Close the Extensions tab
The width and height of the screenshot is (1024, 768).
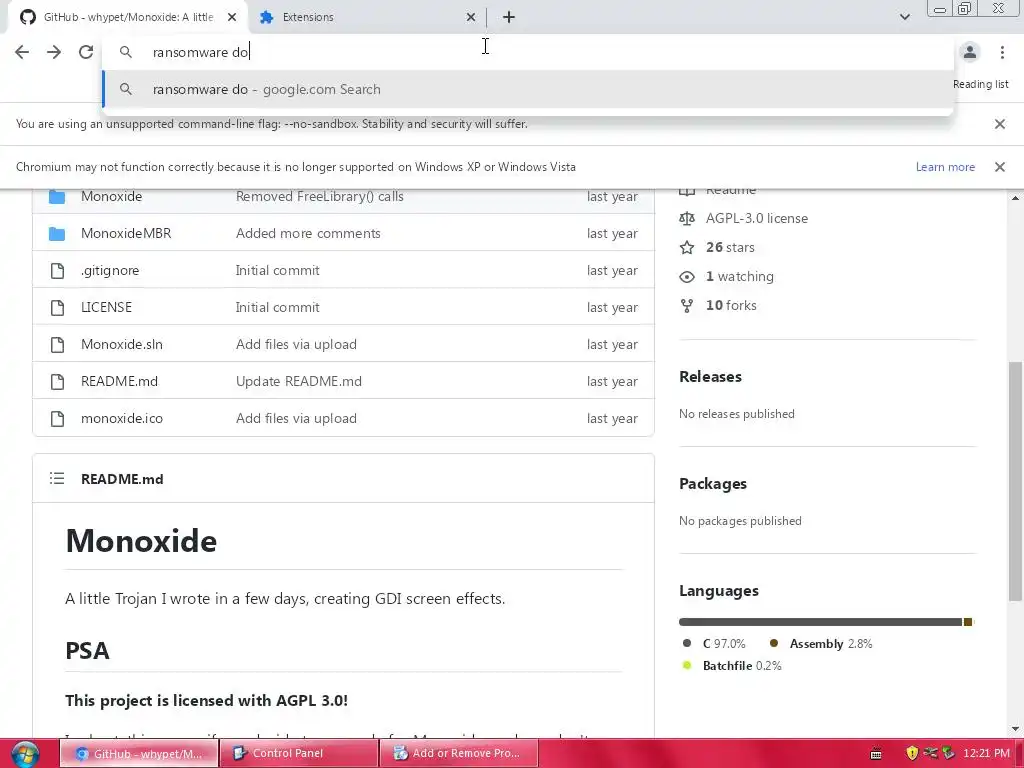pyautogui.click(x=471, y=17)
